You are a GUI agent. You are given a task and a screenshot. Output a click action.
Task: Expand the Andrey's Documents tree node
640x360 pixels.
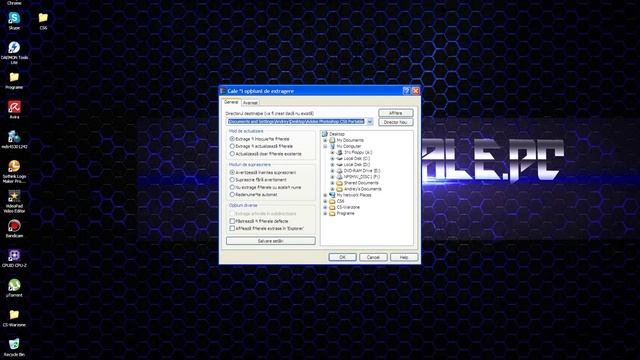[332, 189]
